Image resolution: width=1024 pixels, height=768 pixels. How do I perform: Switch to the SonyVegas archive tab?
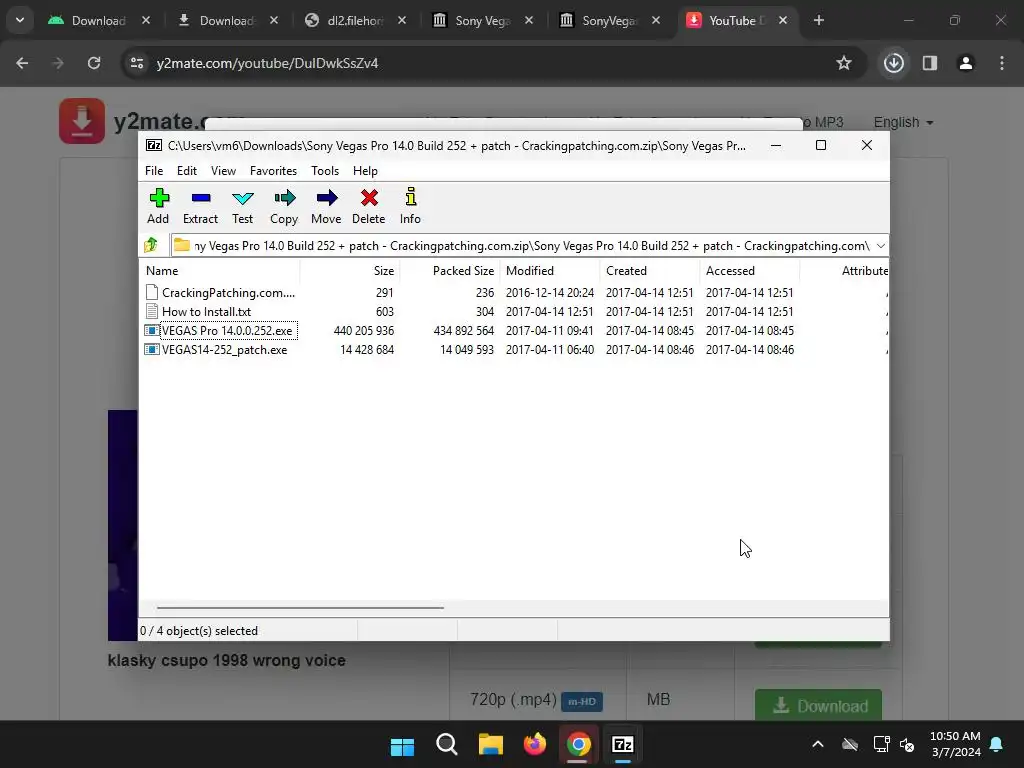(609, 20)
